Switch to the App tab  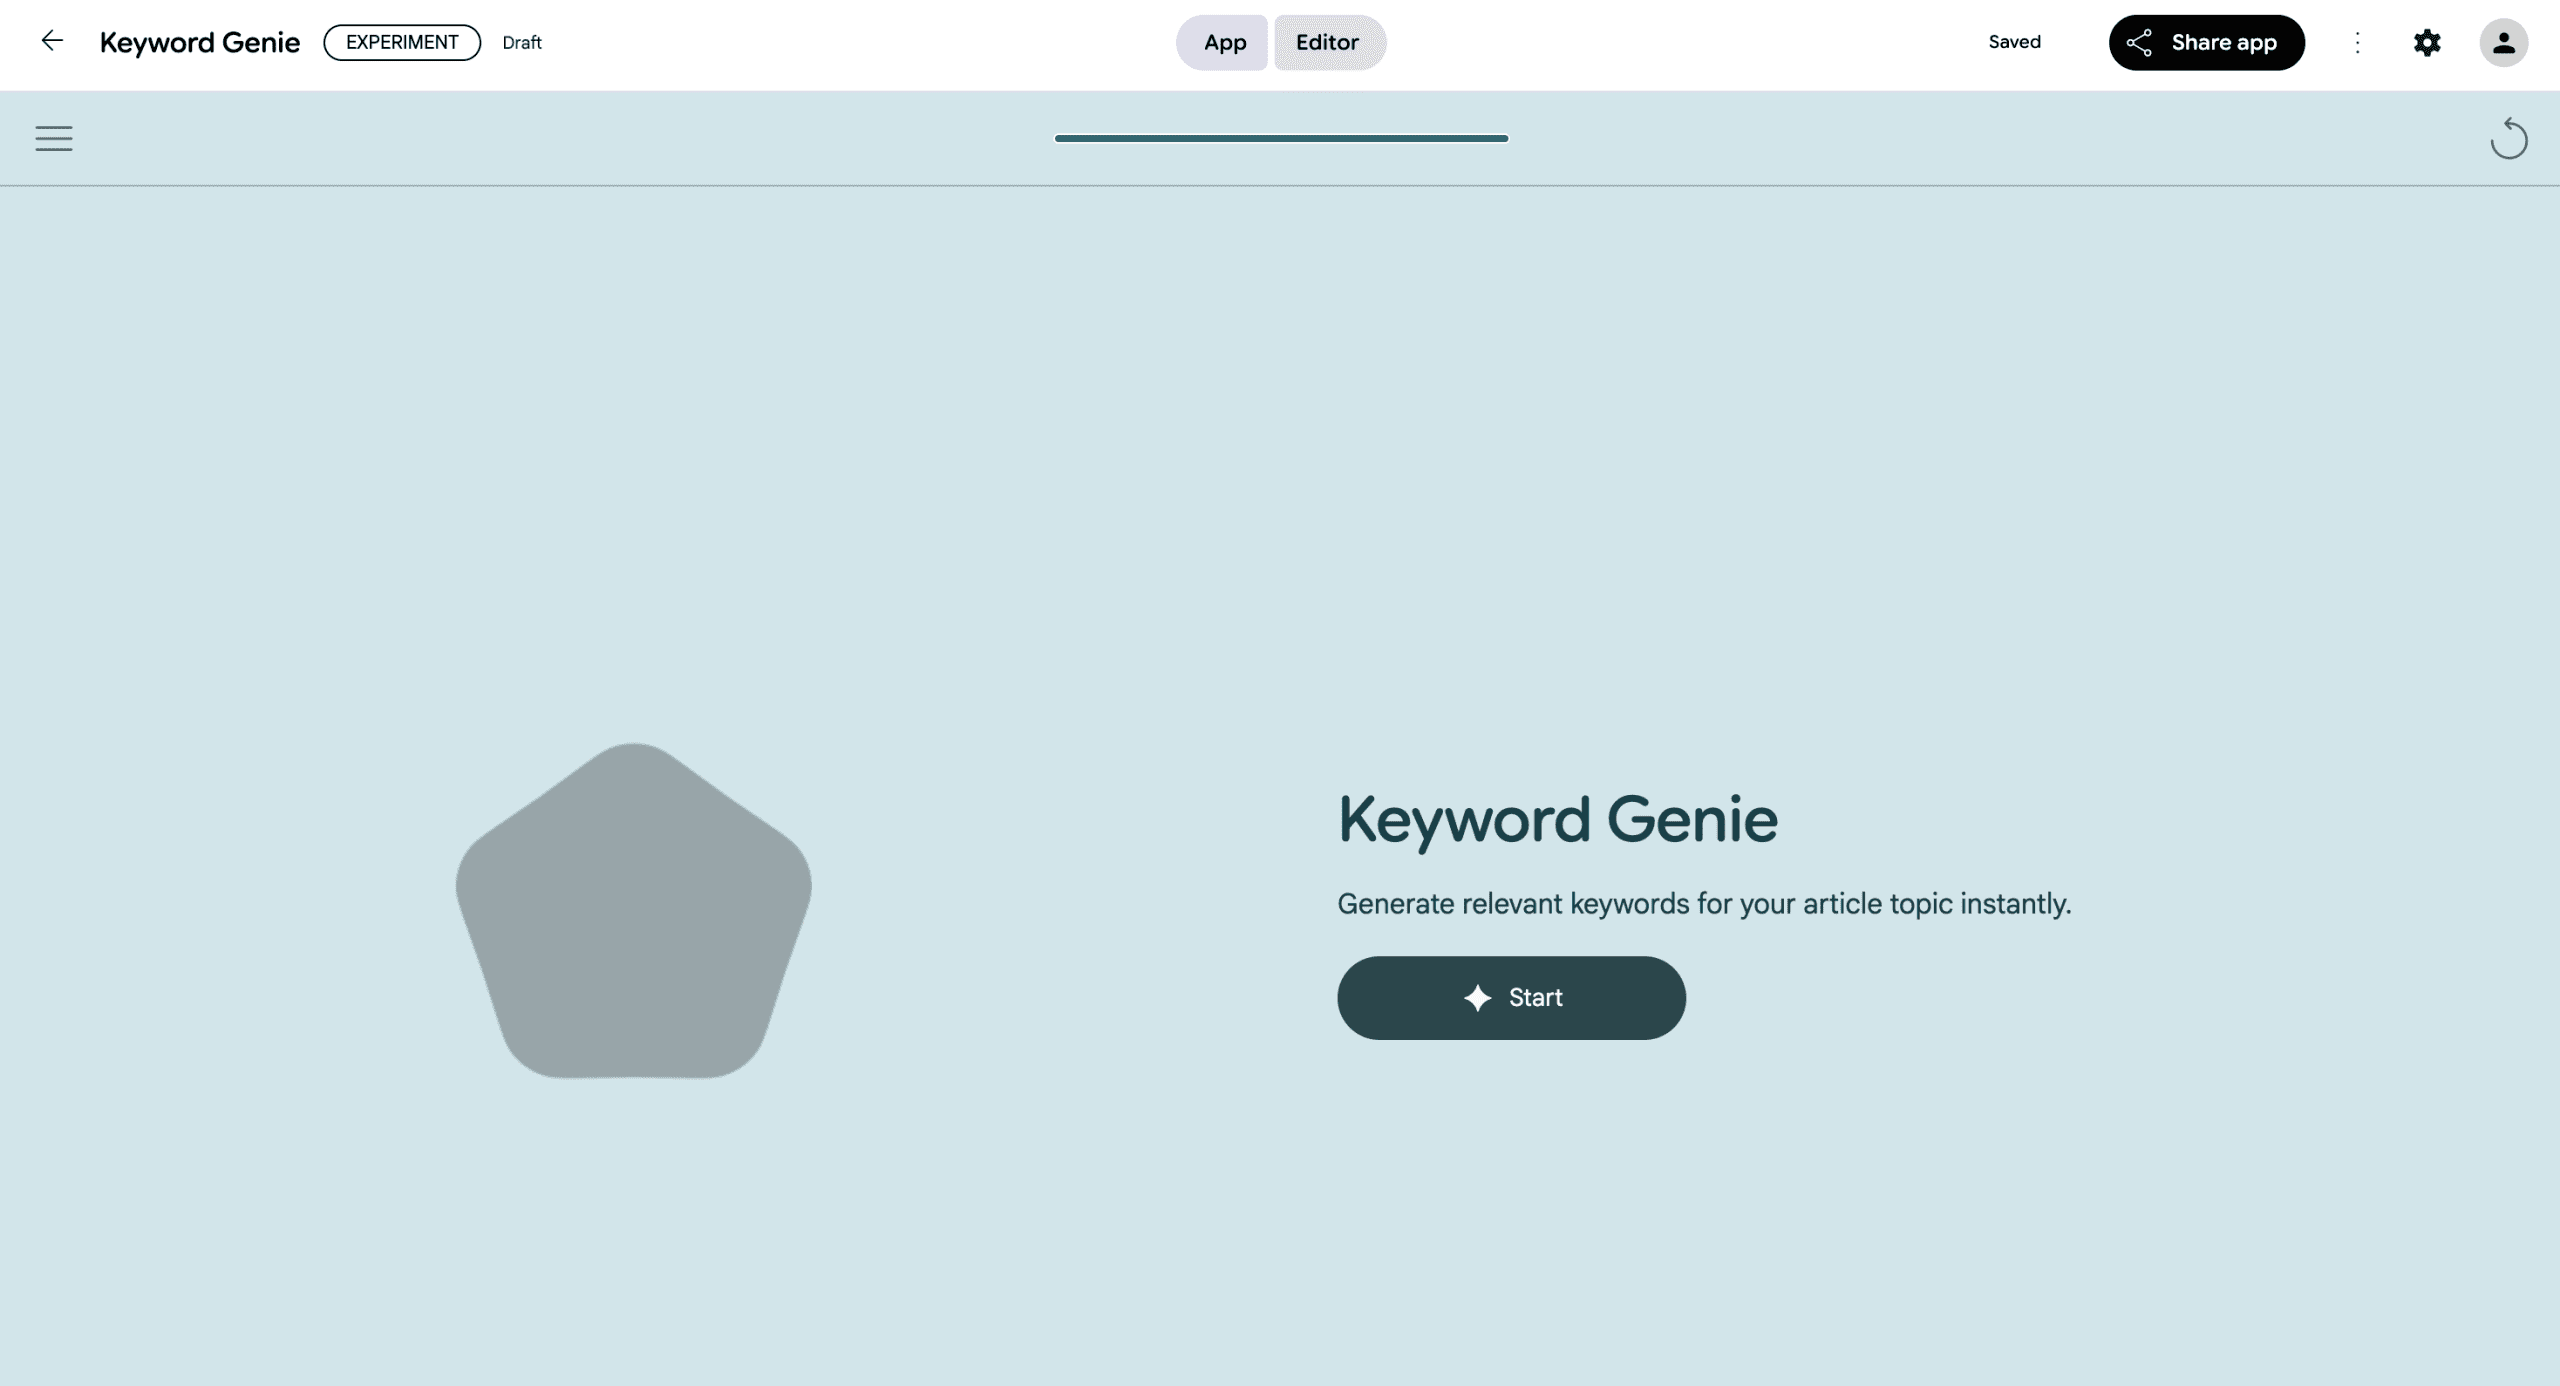(x=1223, y=42)
